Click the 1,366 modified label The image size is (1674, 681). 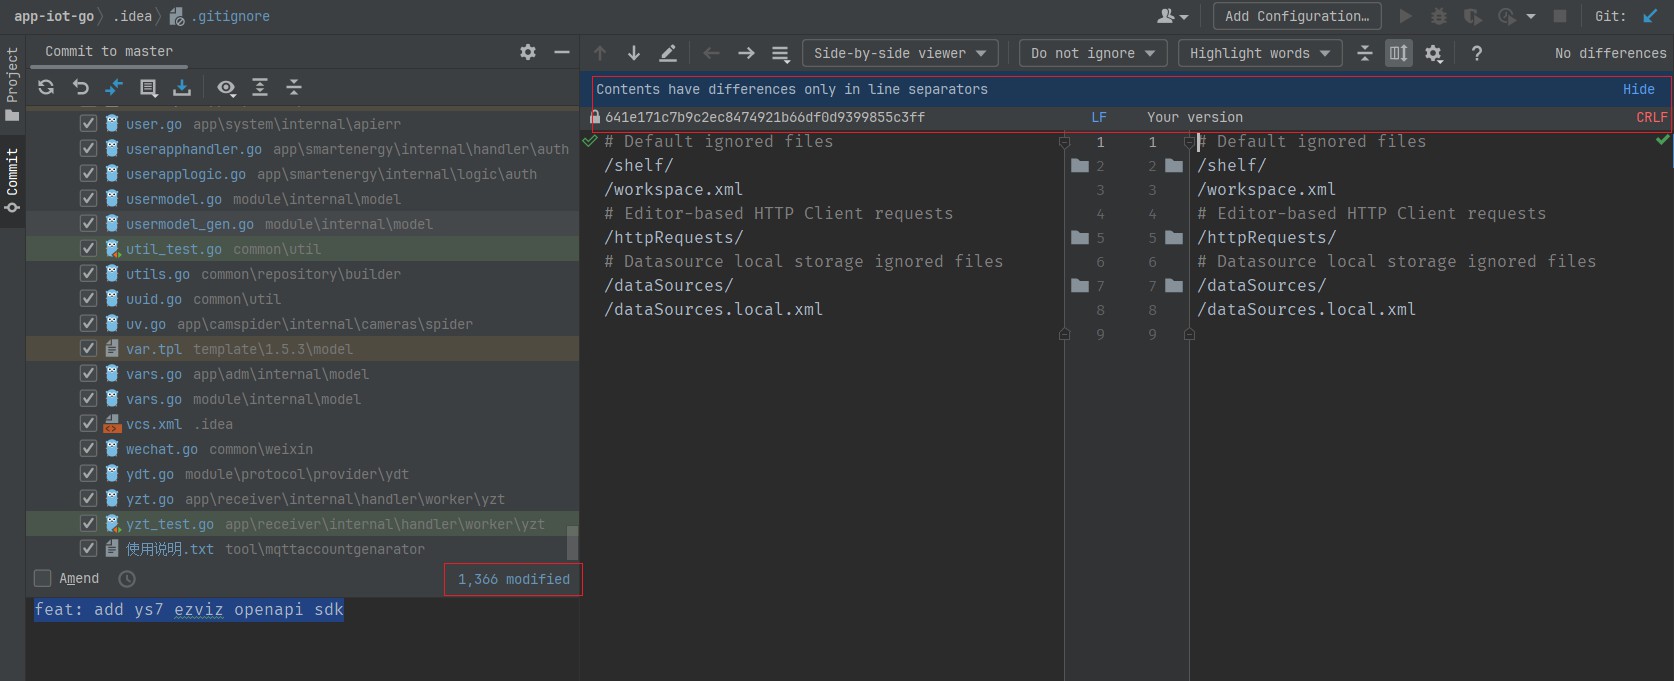tap(514, 579)
